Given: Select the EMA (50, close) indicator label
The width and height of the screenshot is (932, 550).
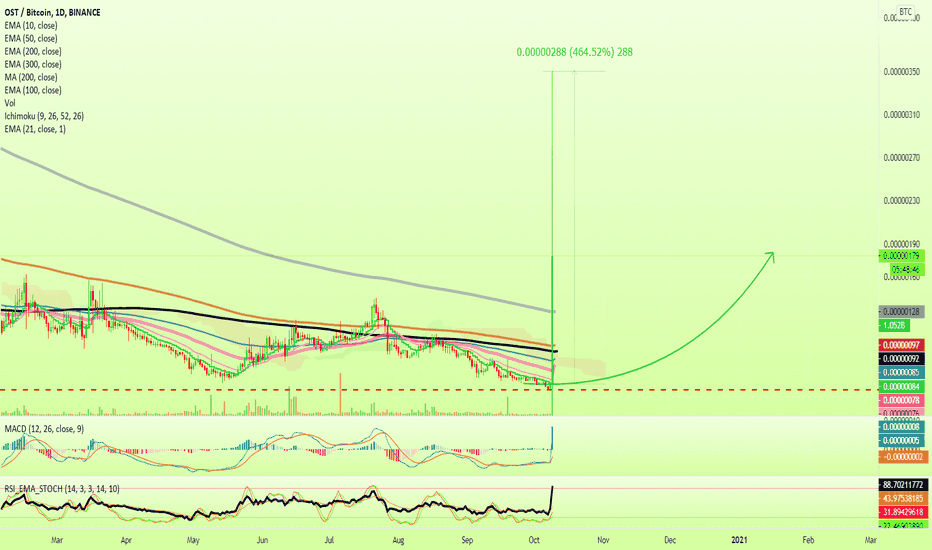Looking at the screenshot, I should [x=31, y=39].
